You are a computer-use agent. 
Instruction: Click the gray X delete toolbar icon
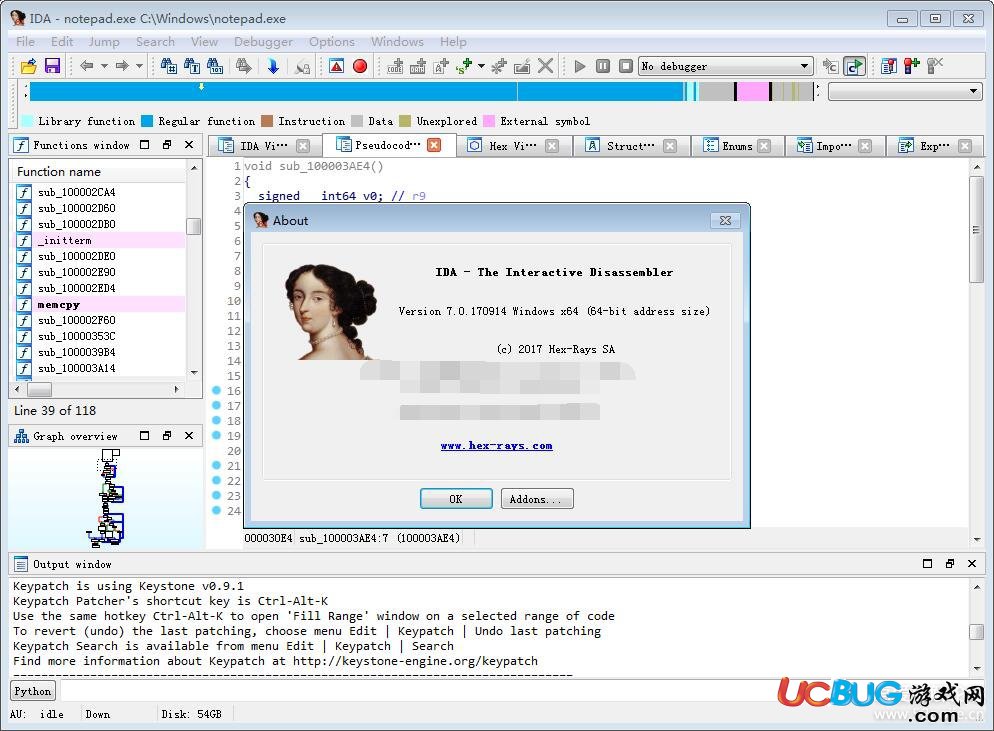click(545, 66)
